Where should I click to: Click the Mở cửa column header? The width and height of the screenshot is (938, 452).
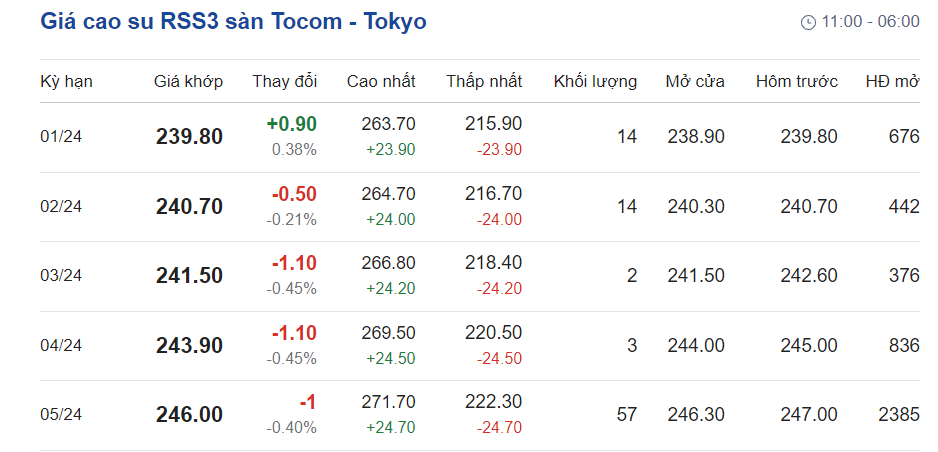pos(695,82)
